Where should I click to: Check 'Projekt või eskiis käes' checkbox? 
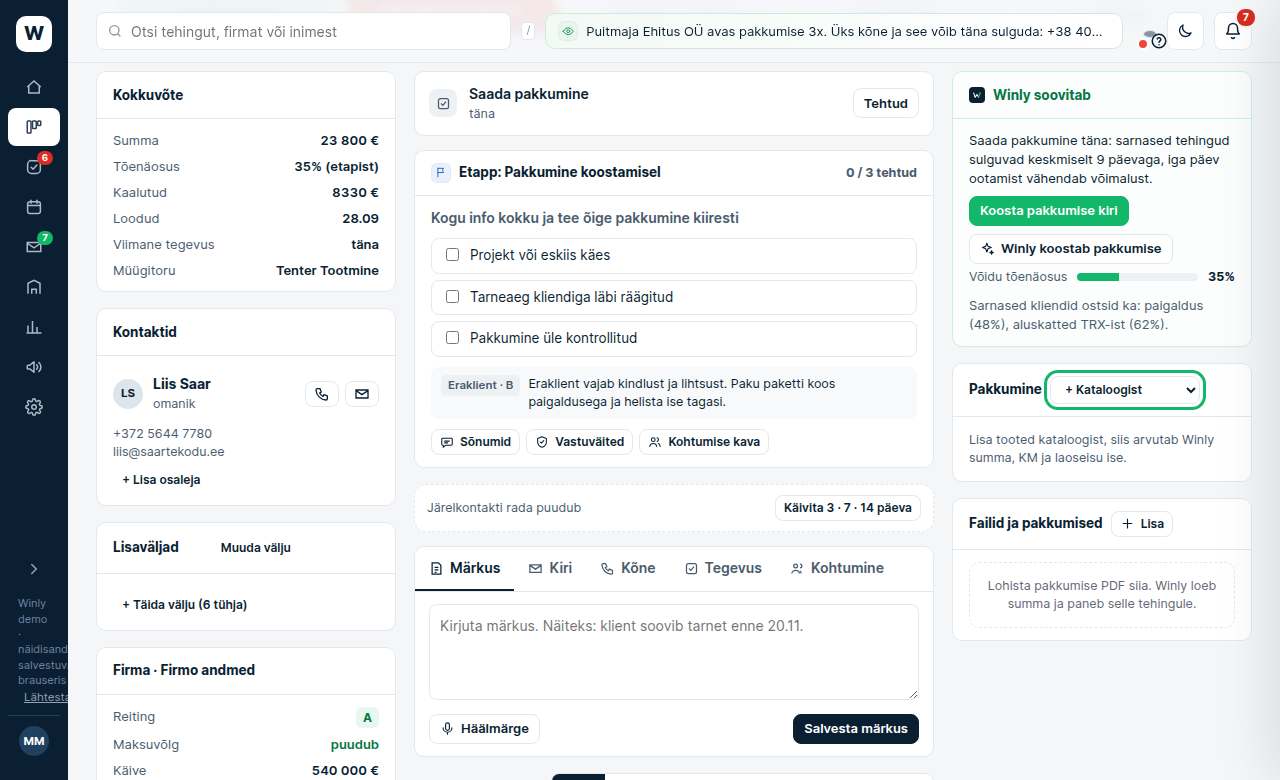tap(452, 255)
